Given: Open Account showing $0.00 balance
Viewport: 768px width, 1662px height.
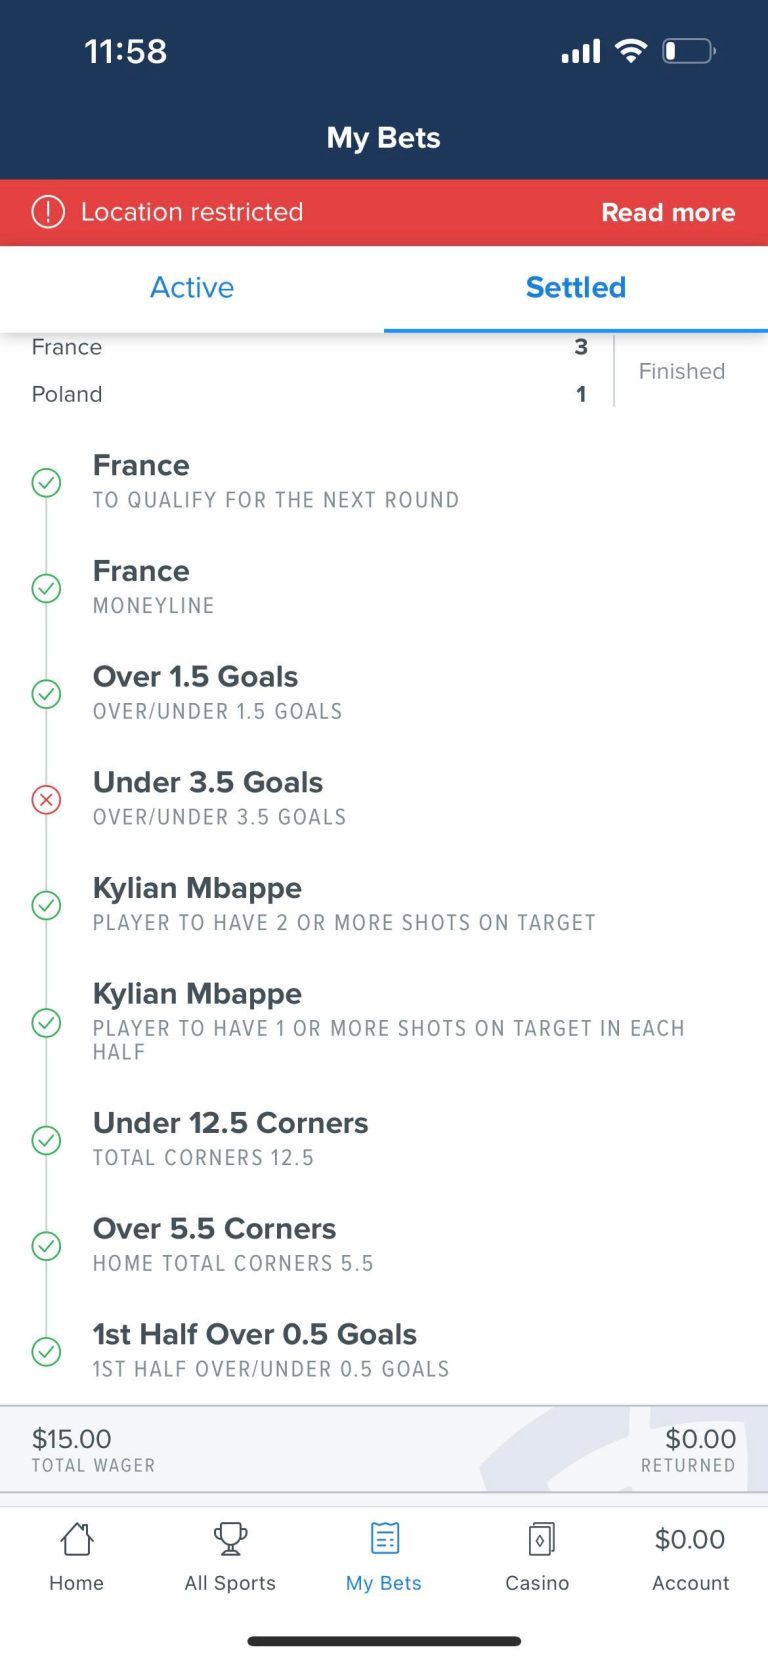Looking at the screenshot, I should click(x=690, y=1556).
